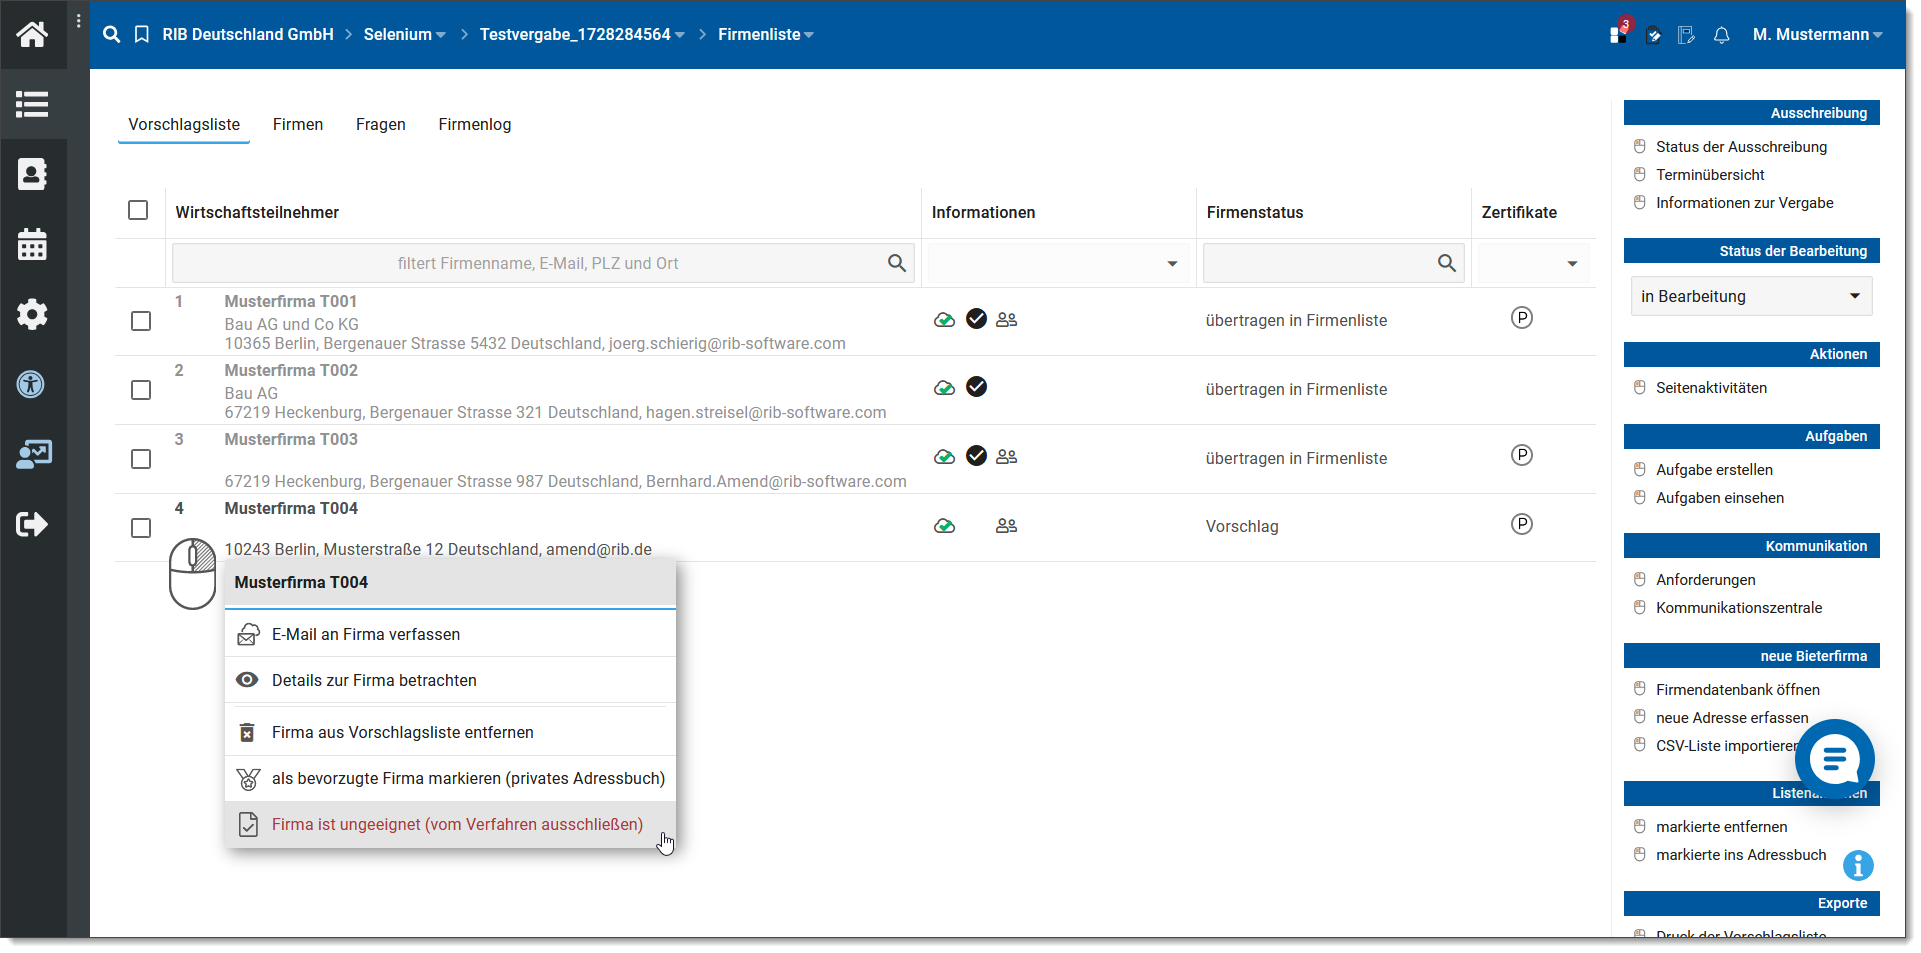The image size is (1921, 953).
Task: Choose 'Firma ist ungeeignet' menu entry
Action: (450, 824)
